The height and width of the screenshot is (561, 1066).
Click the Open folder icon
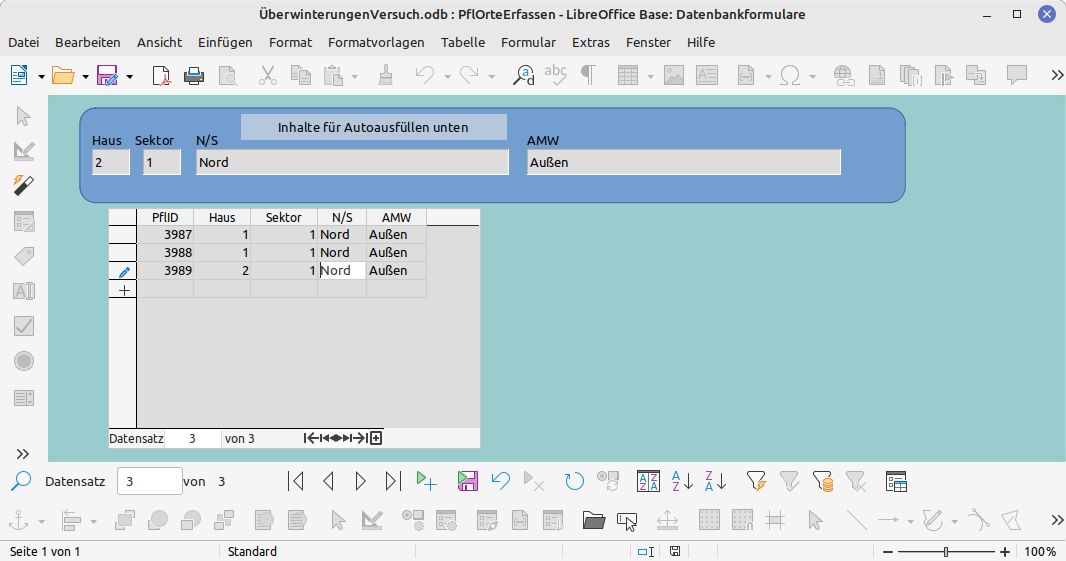coord(63,75)
